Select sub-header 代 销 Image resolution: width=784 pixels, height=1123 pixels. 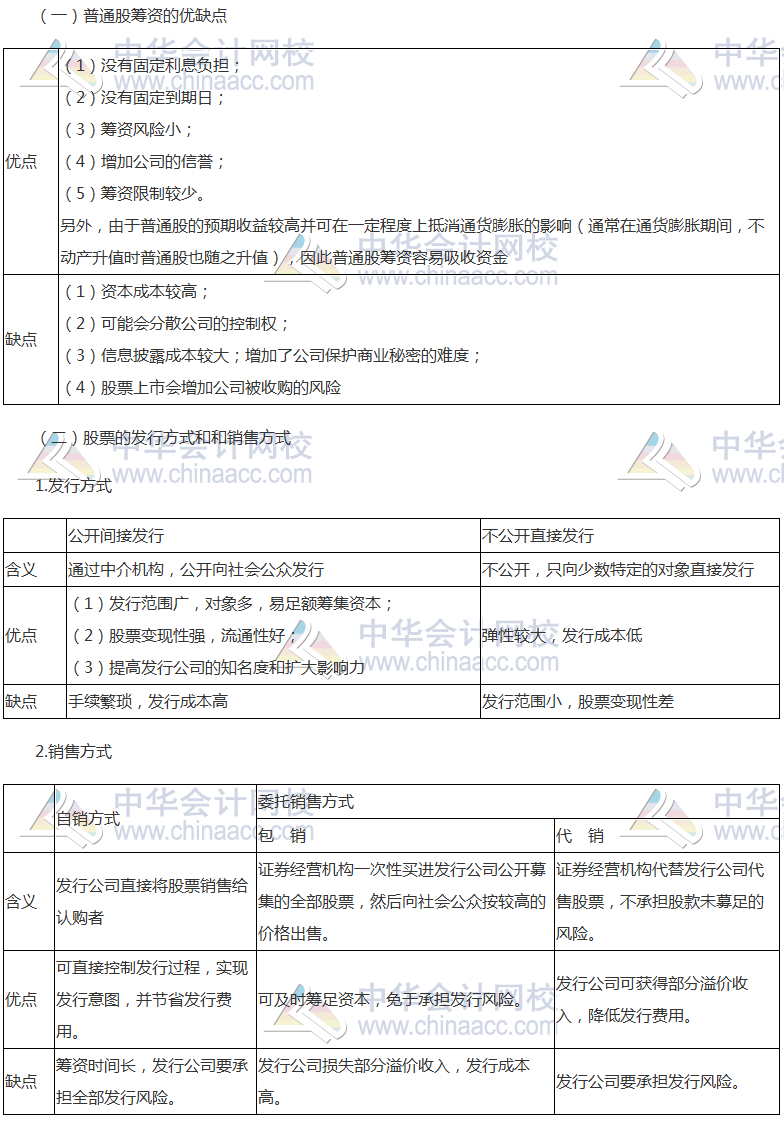click(x=580, y=836)
